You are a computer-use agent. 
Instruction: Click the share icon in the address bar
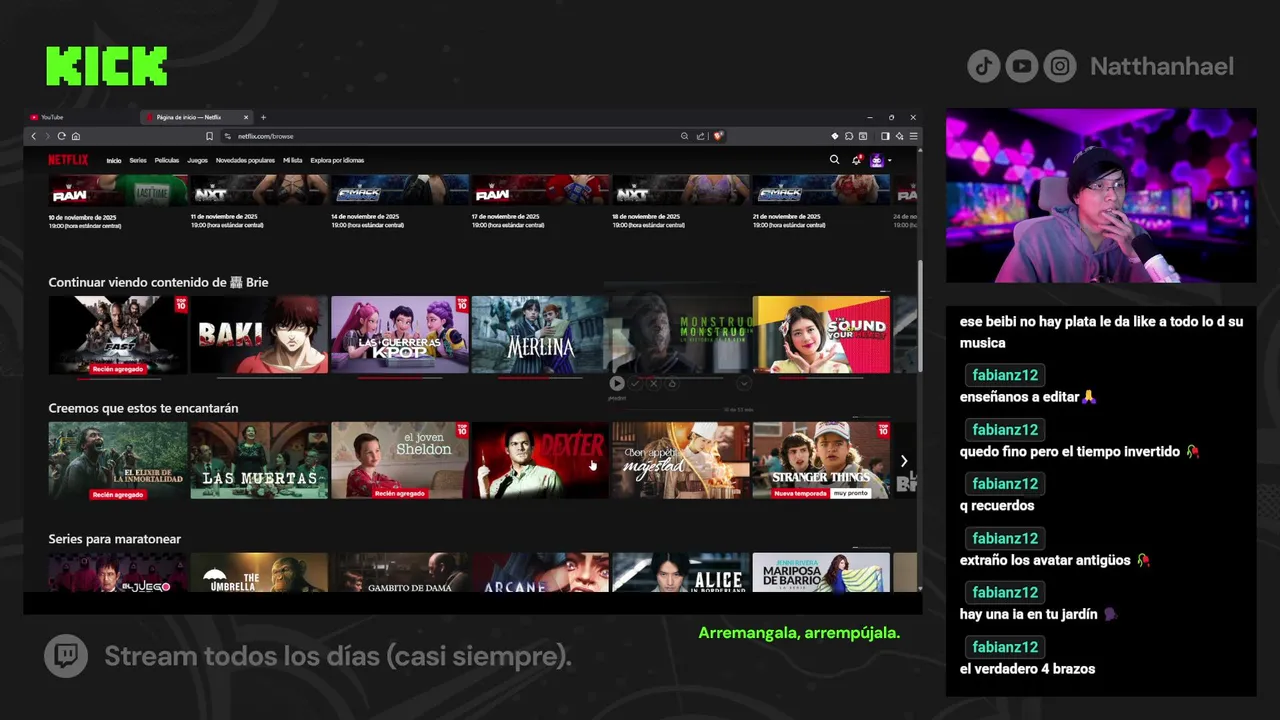[701, 136]
